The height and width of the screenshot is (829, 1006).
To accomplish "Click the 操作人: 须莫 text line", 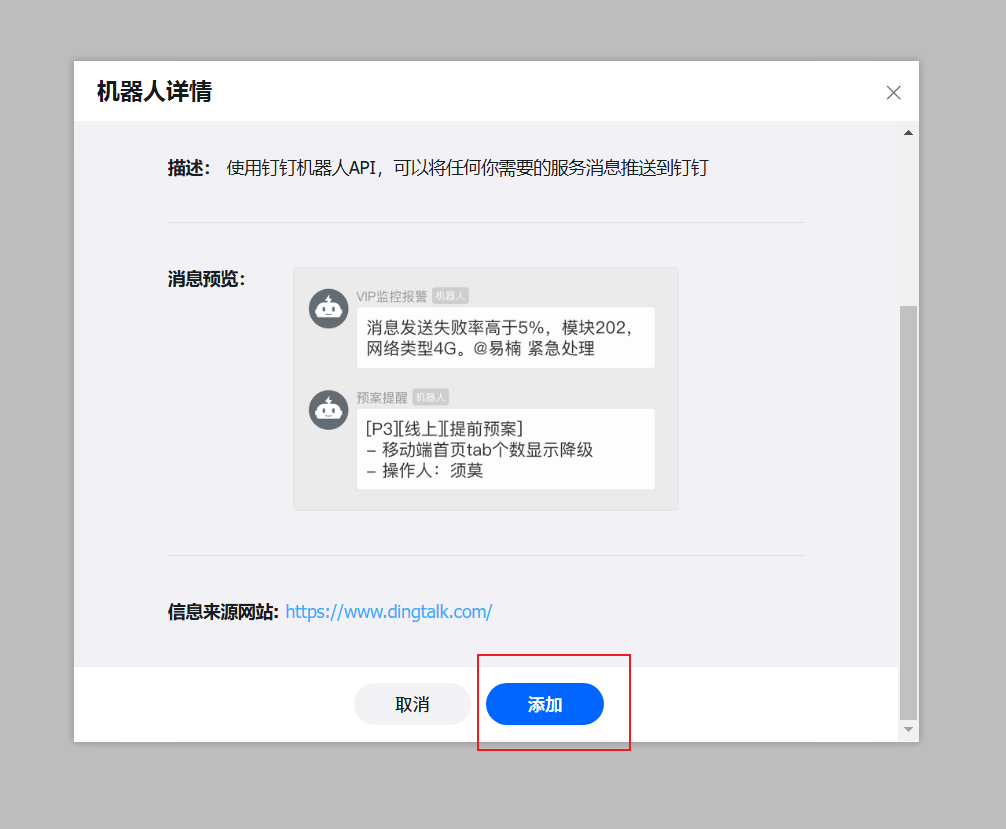I will coord(425,470).
